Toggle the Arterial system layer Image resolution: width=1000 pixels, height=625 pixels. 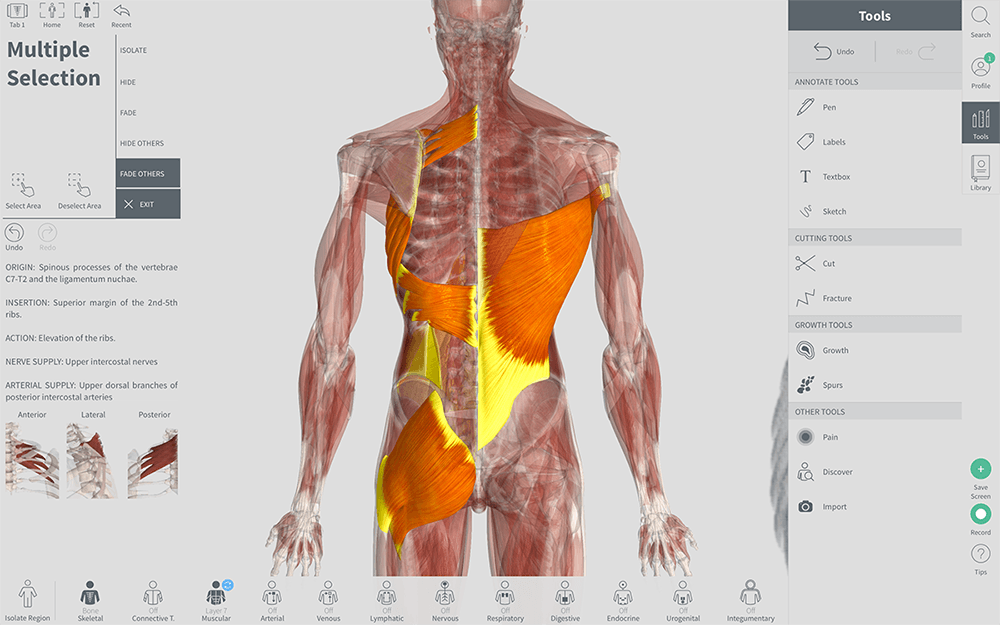point(272,598)
